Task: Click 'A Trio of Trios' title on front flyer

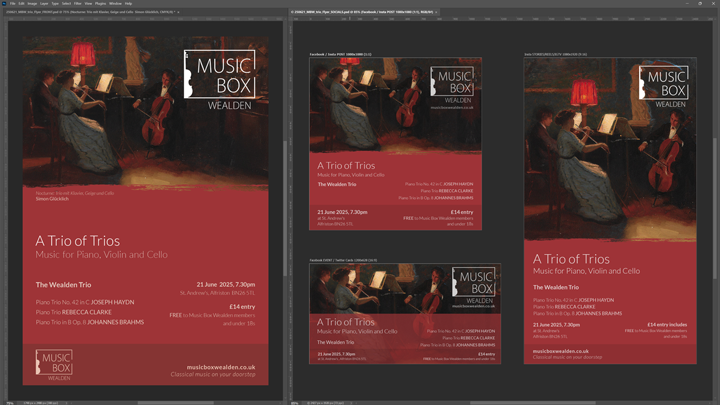Action: click(78, 241)
